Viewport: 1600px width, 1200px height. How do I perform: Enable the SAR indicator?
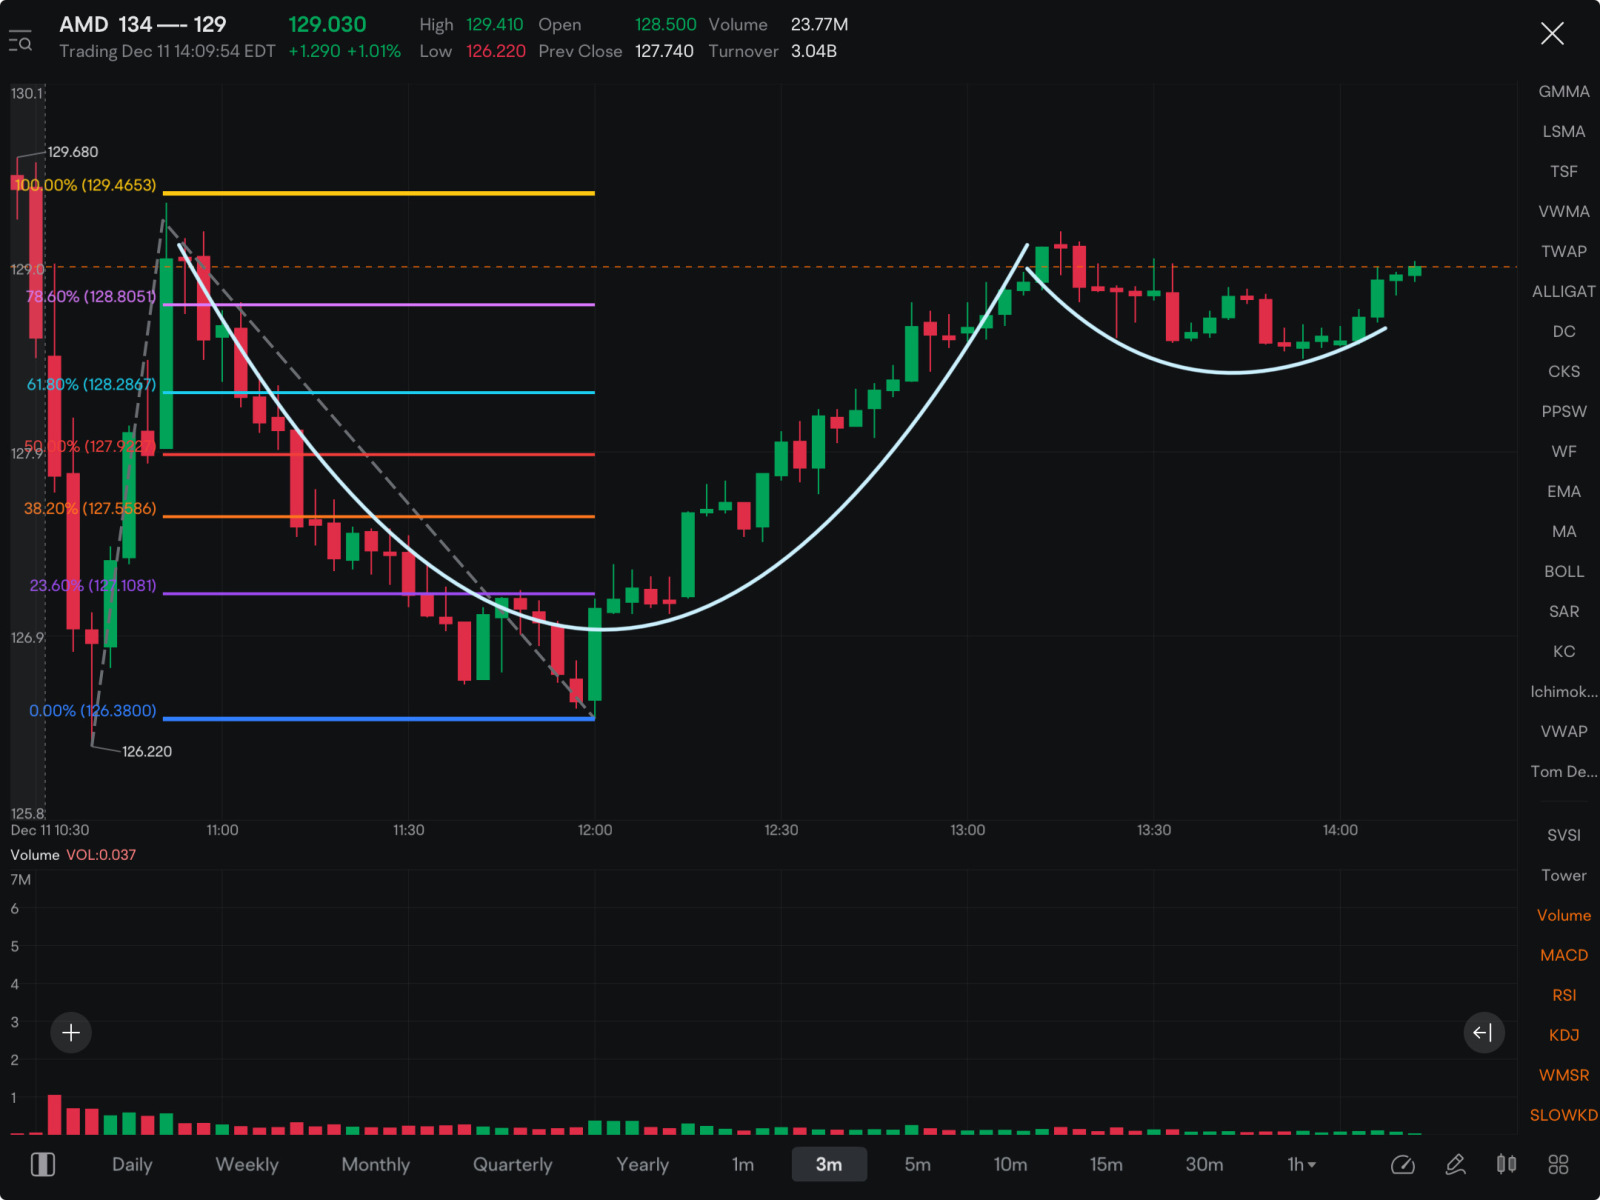(1564, 611)
